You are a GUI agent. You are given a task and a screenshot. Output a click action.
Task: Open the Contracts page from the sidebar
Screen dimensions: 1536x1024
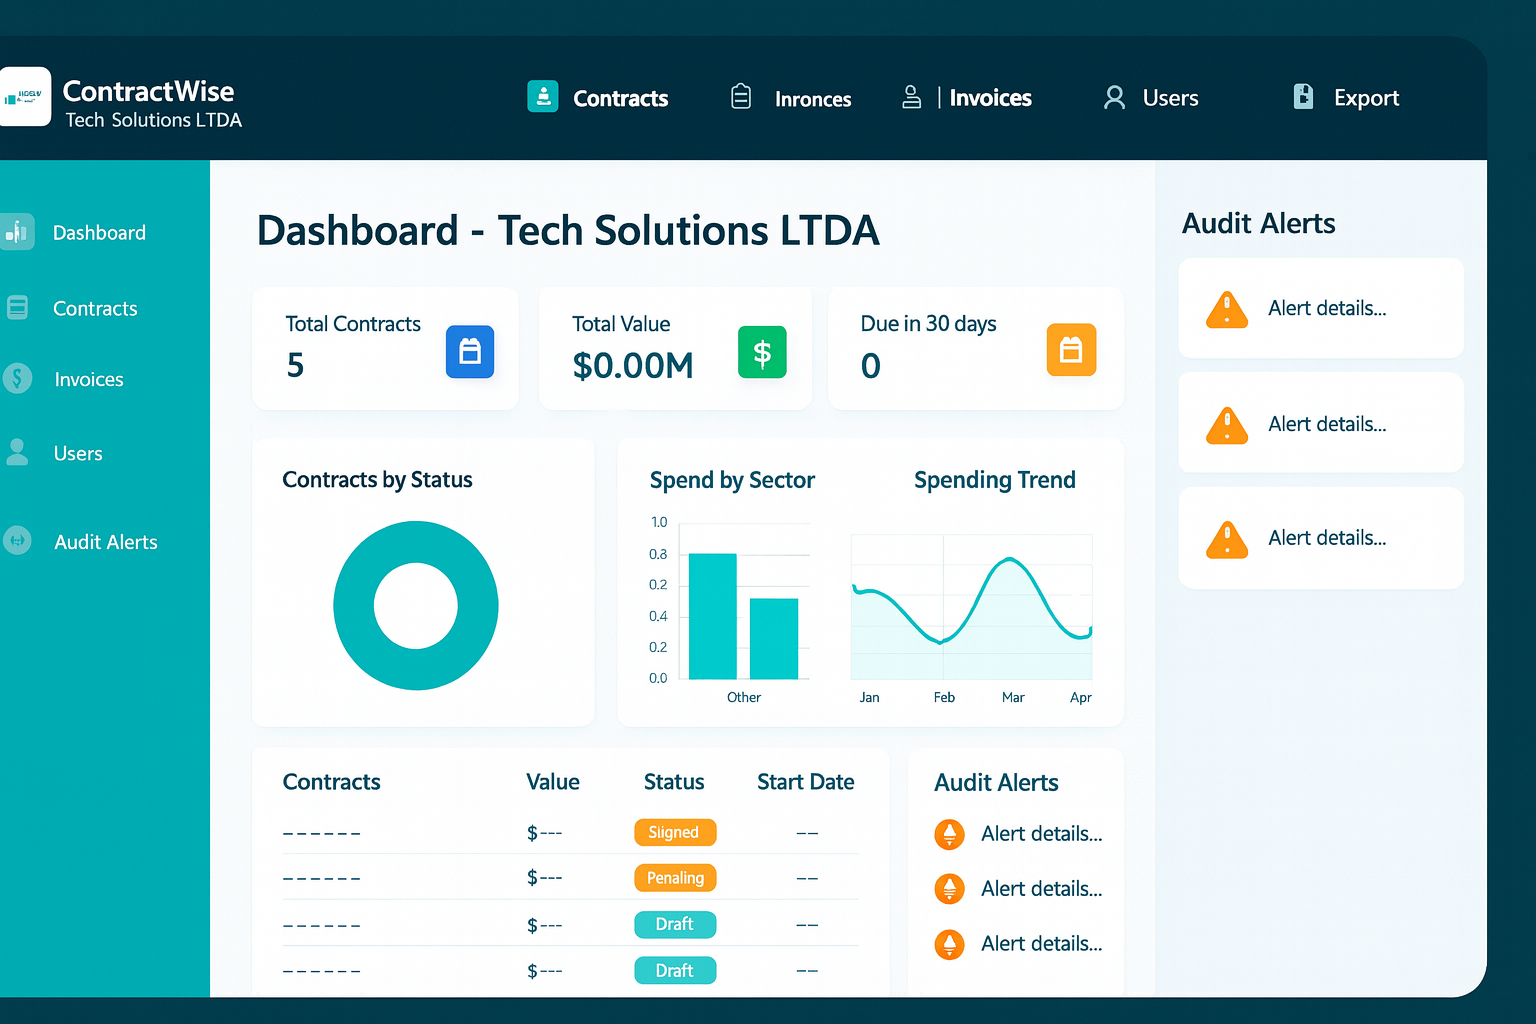[x=95, y=308]
